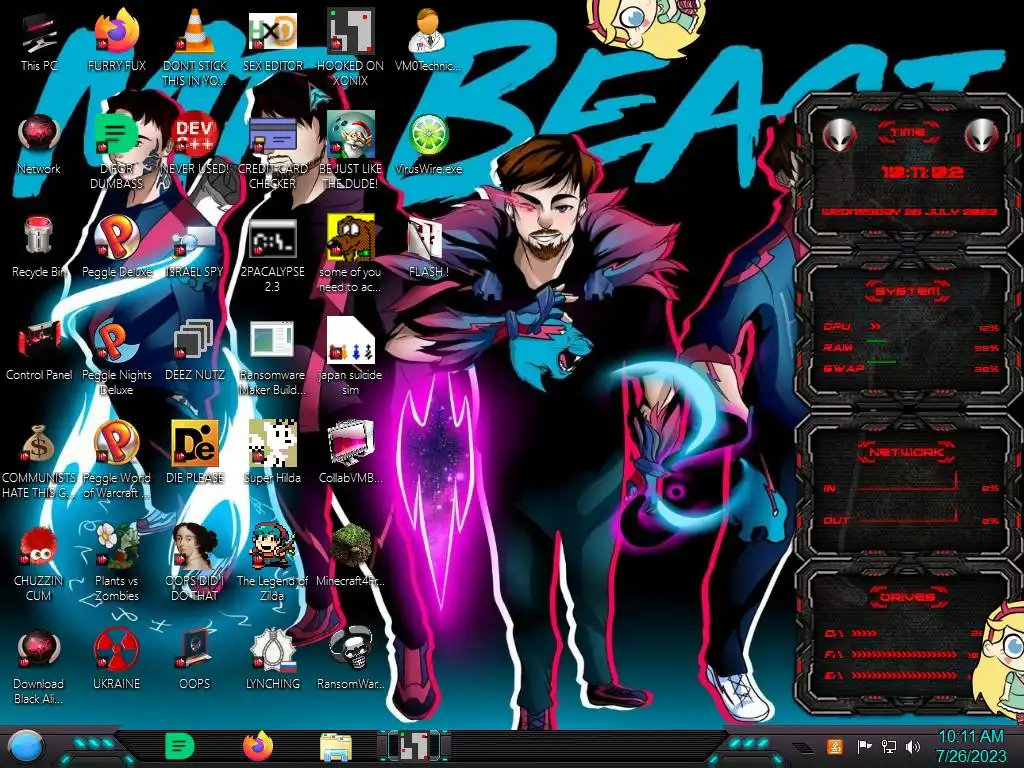Click the TIME gadget clock readout
The width and height of the screenshot is (1024, 768).
[923, 172]
